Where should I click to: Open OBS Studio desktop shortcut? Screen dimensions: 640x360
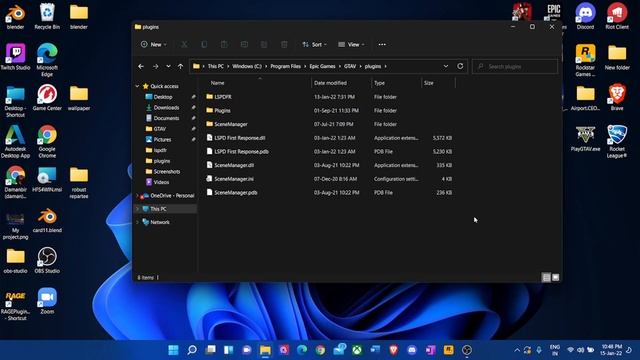pyautogui.click(x=47, y=260)
